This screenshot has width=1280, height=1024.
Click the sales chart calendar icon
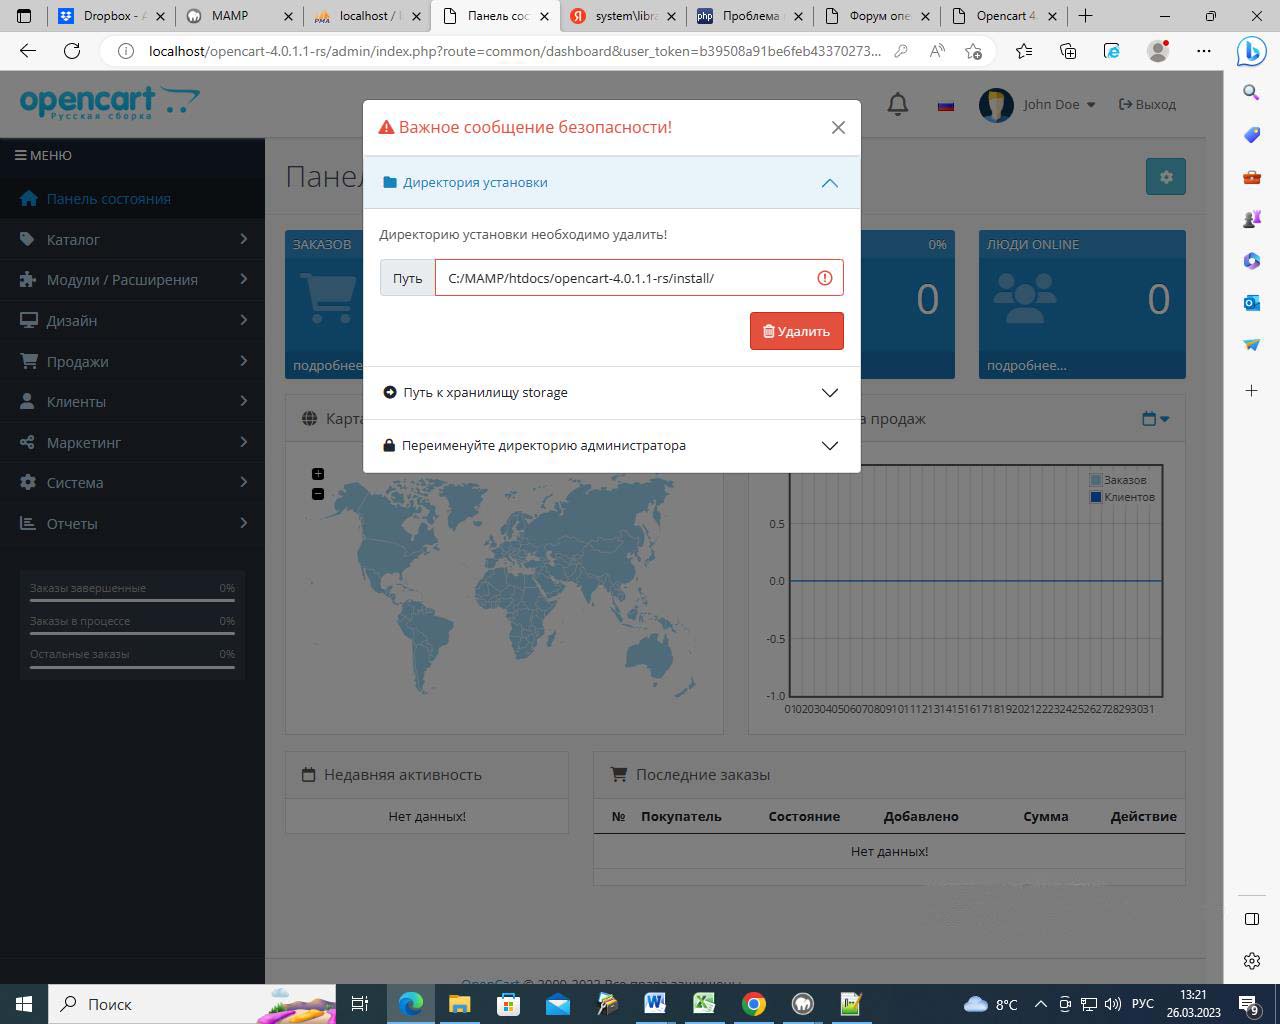(x=1155, y=419)
